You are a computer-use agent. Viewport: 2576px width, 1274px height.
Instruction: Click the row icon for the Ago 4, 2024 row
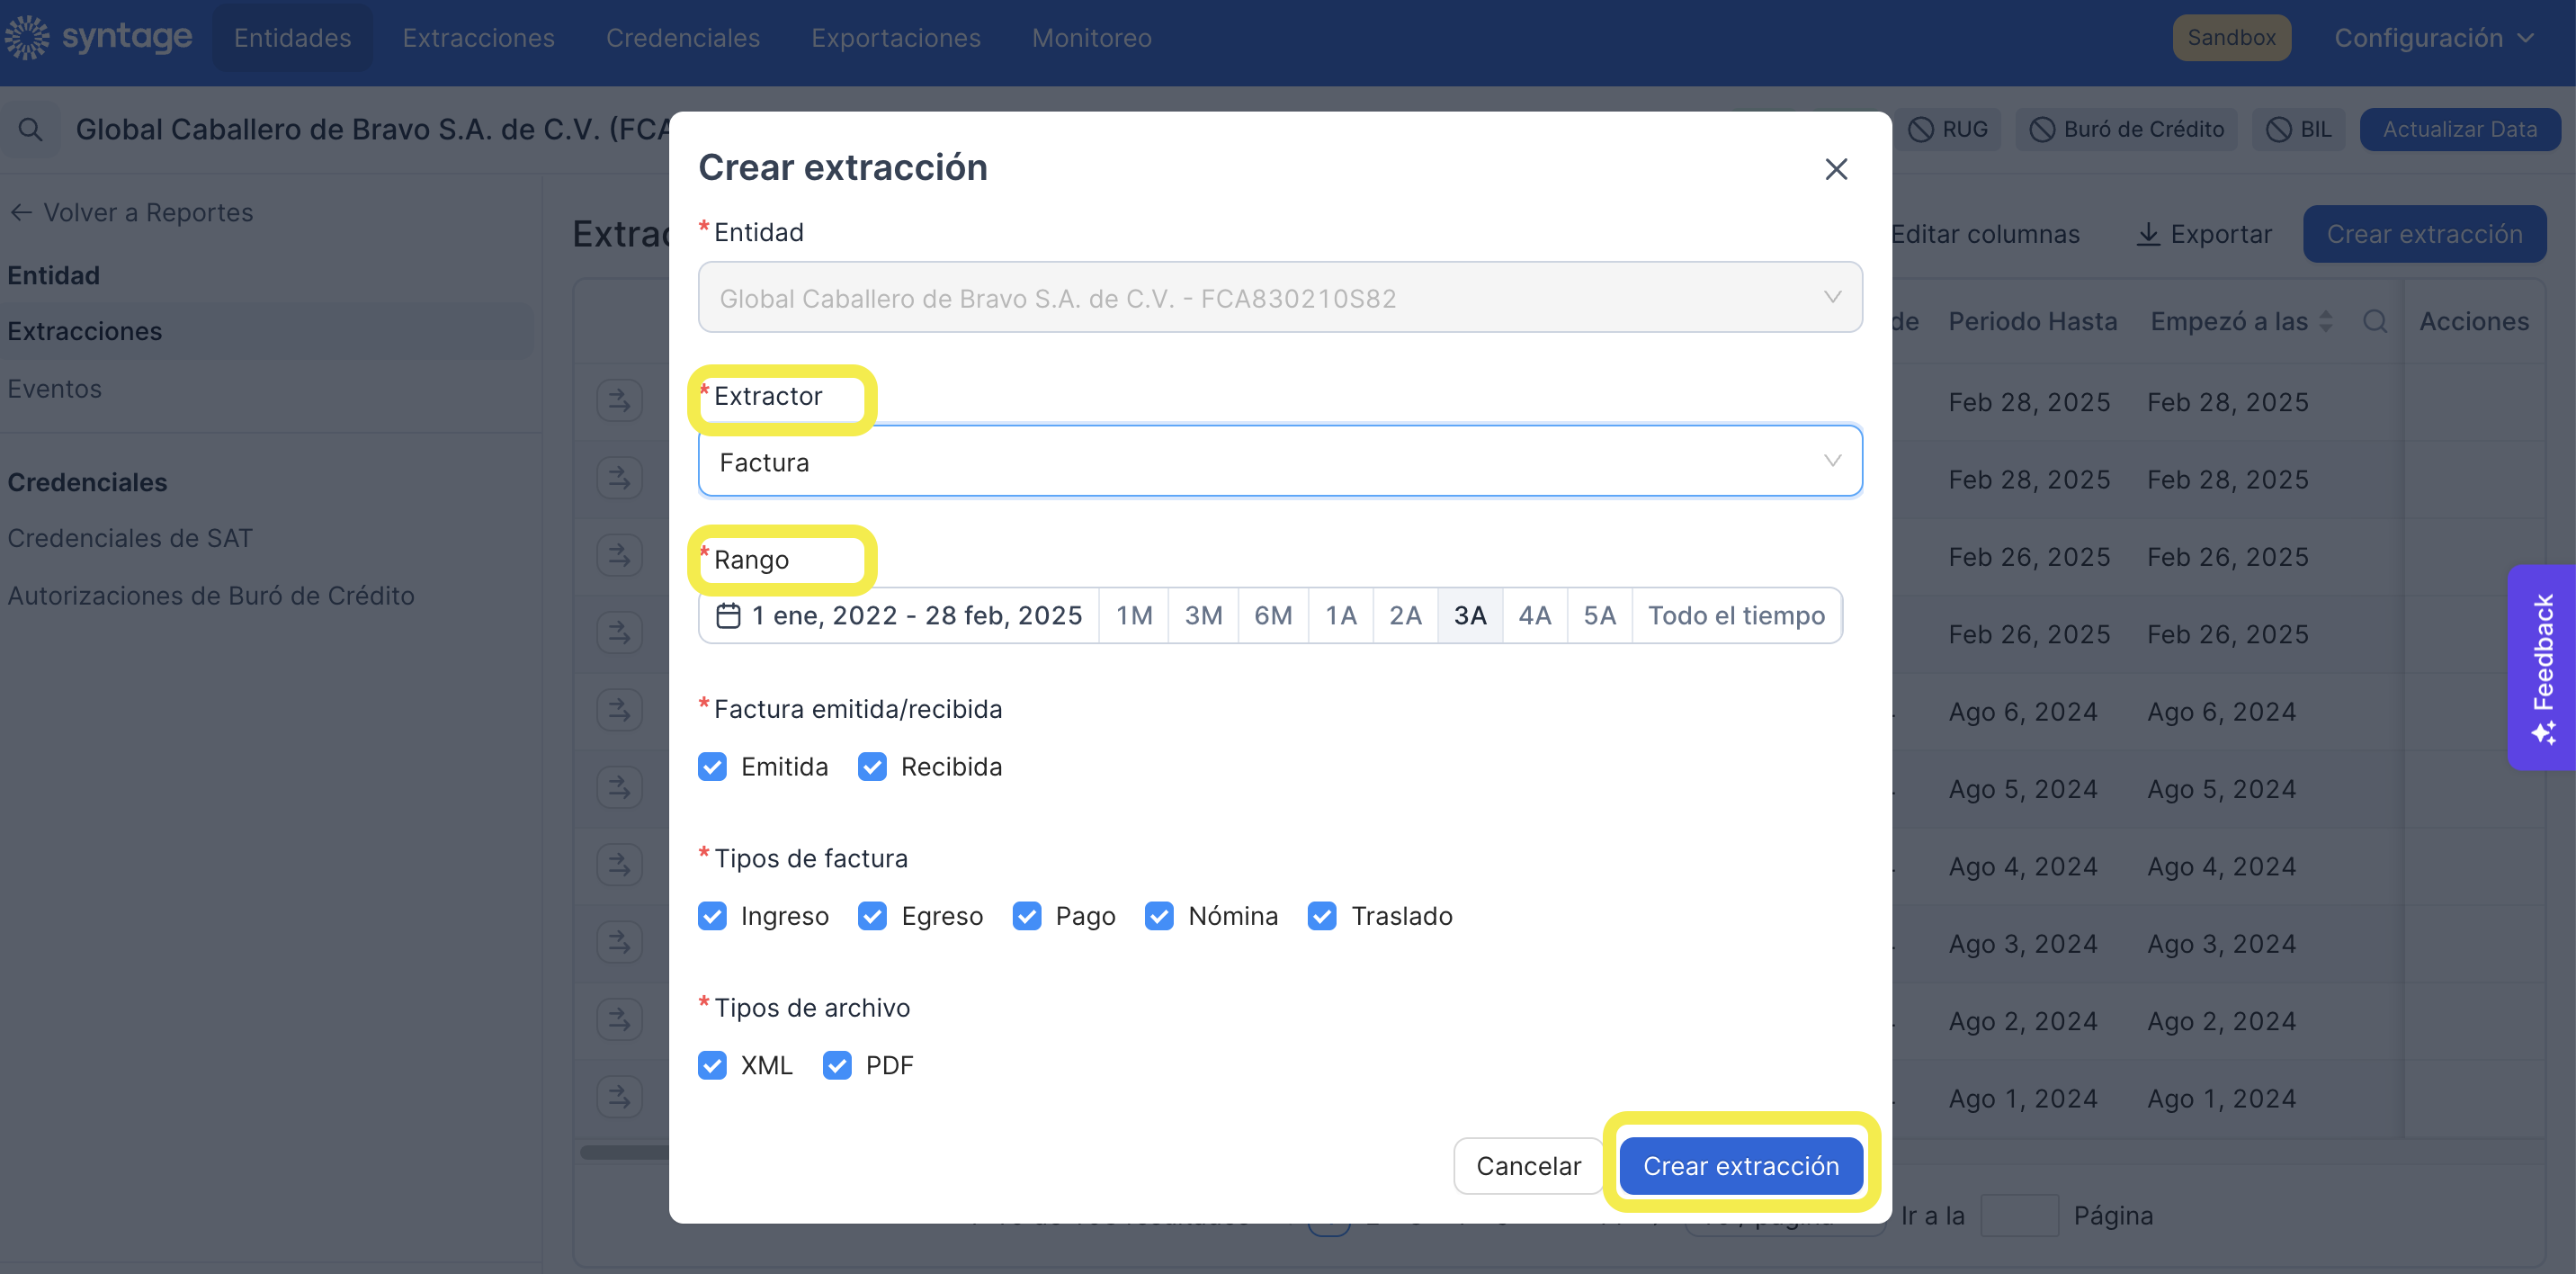coord(619,865)
